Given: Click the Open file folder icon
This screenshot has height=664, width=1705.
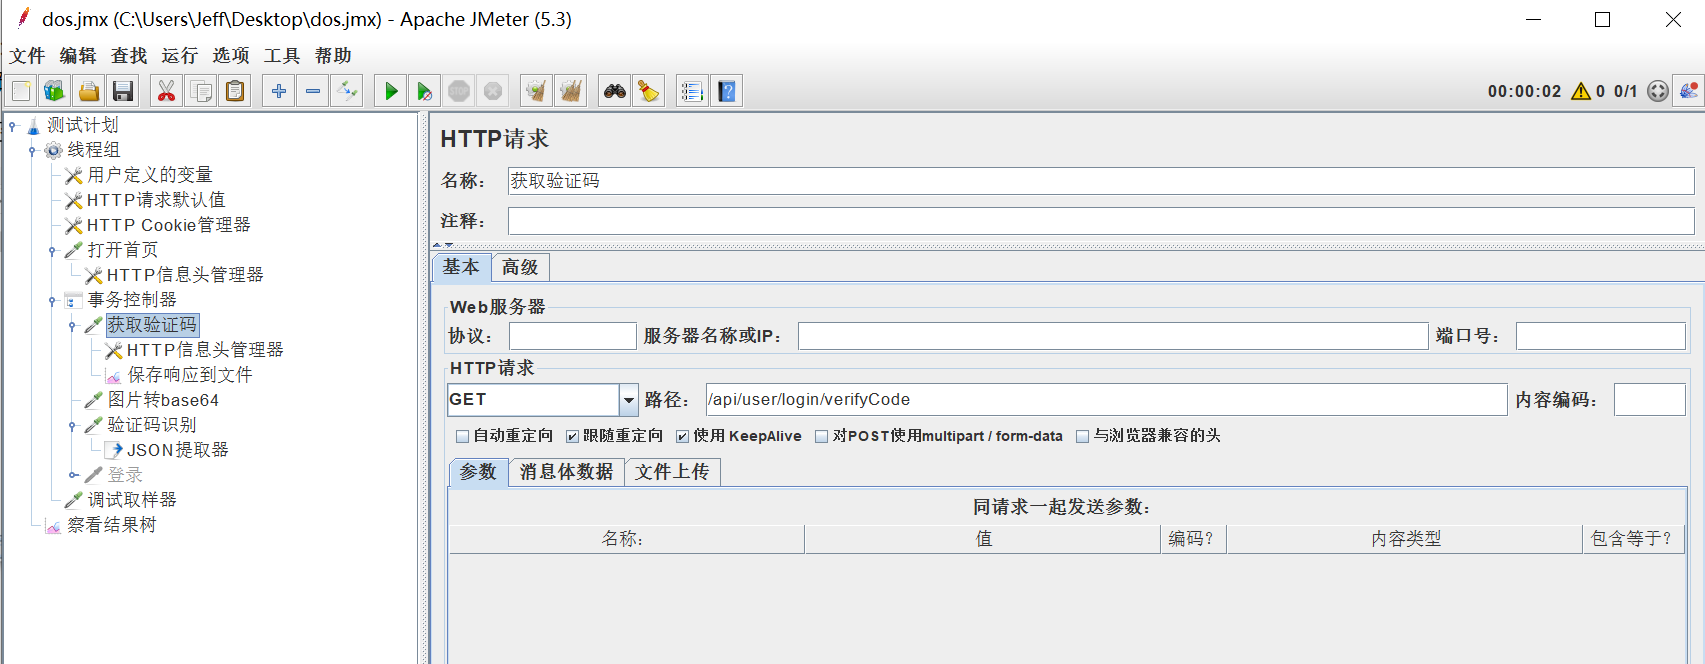Looking at the screenshot, I should point(89,91).
